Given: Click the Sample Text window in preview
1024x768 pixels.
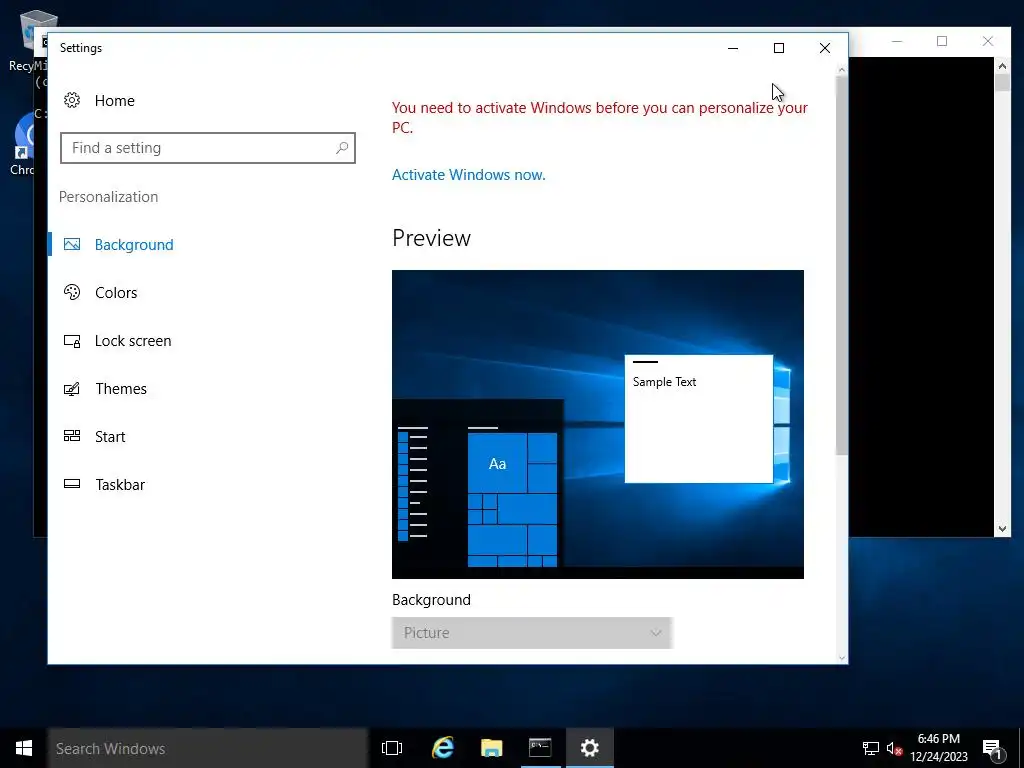Looking at the screenshot, I should (x=699, y=419).
